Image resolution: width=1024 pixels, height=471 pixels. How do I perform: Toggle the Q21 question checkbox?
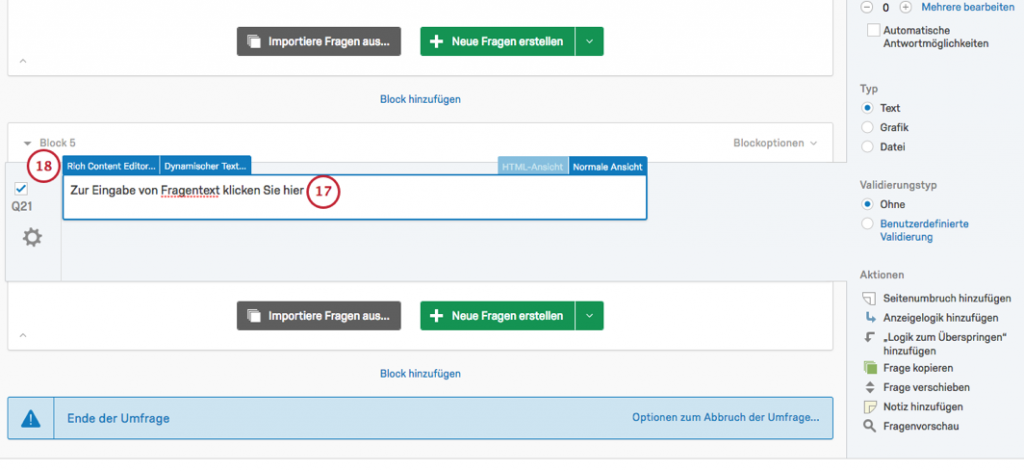(21, 189)
